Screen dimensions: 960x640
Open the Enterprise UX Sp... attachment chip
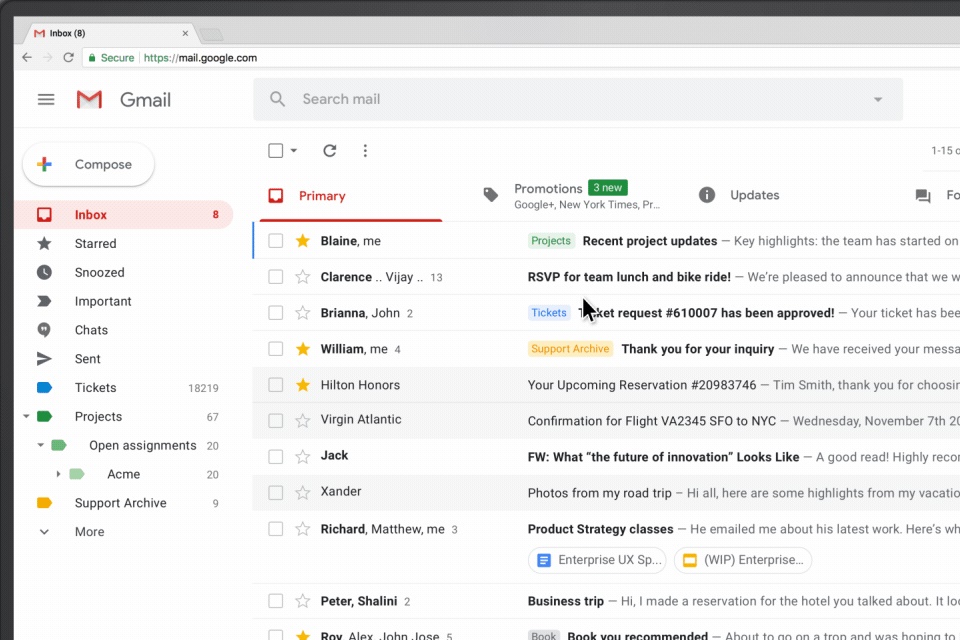click(x=597, y=560)
